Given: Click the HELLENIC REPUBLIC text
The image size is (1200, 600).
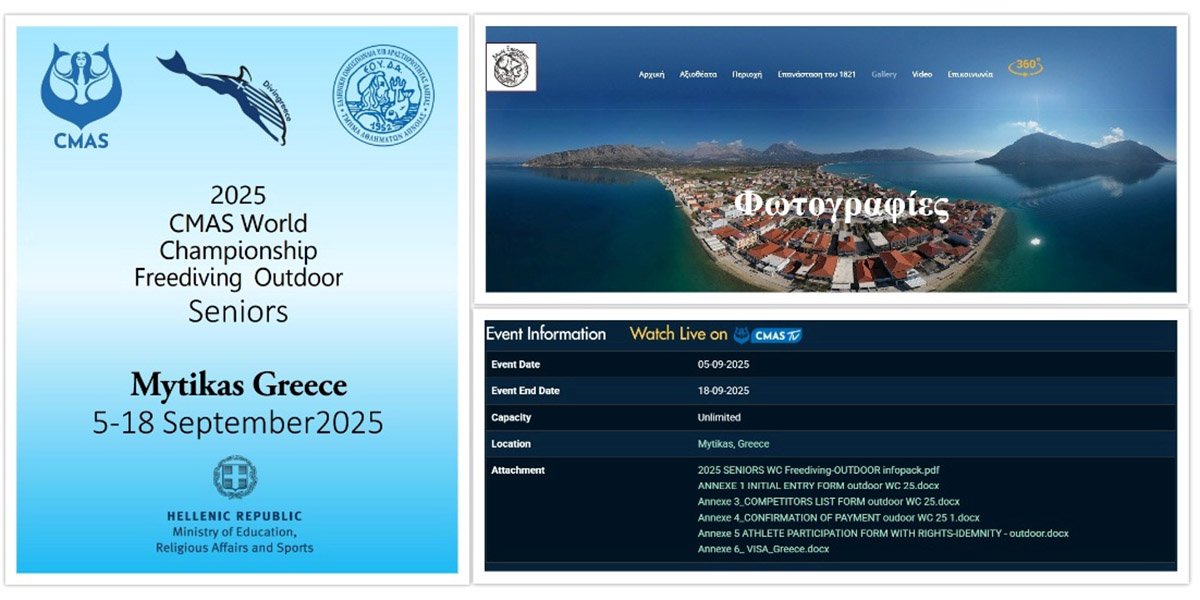Looking at the screenshot, I should click(x=234, y=515).
